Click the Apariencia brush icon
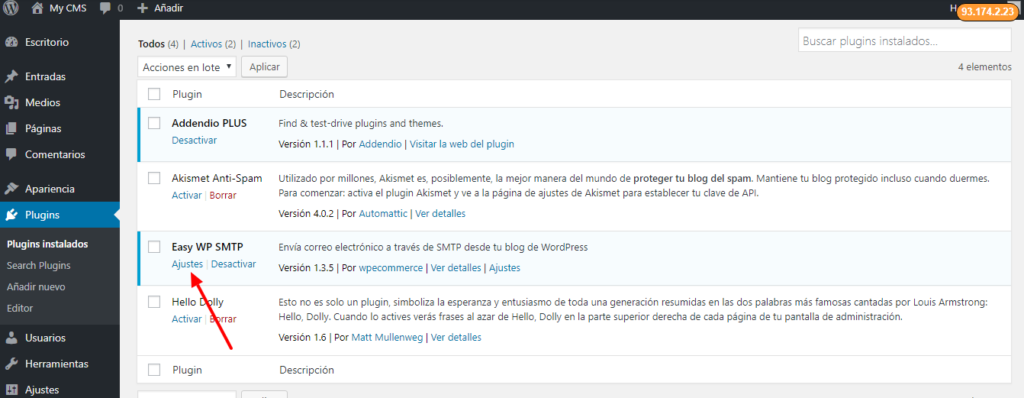The width and height of the screenshot is (1024, 398). point(11,189)
